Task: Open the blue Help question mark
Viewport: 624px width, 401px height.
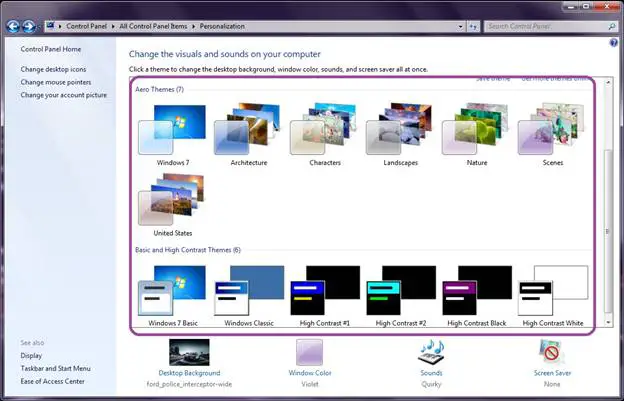Action: point(614,43)
